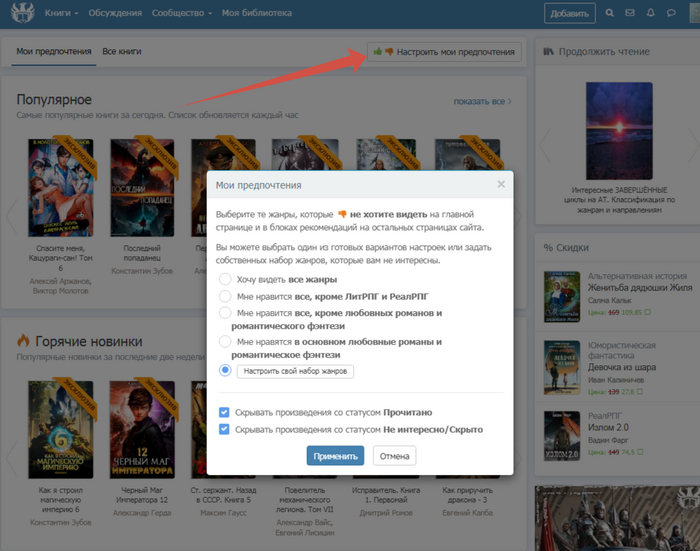Click the Продолжить чтение heading
Viewport: 700px width, 551px height.
click(x=596, y=51)
